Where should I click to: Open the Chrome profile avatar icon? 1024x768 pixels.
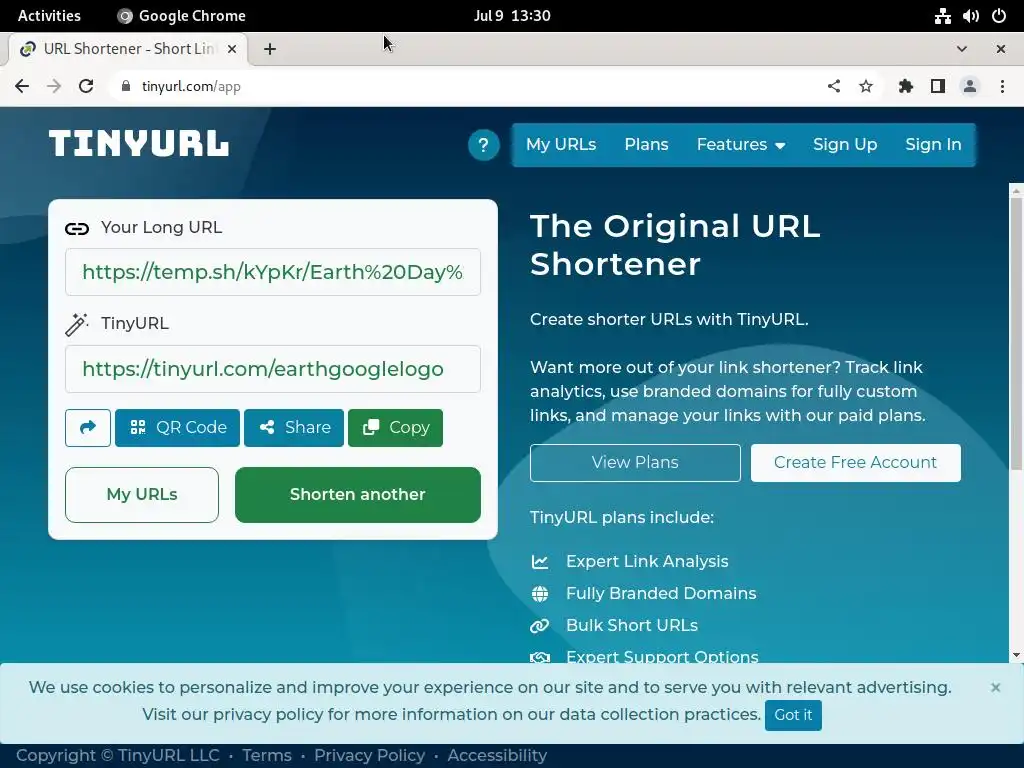click(x=970, y=86)
